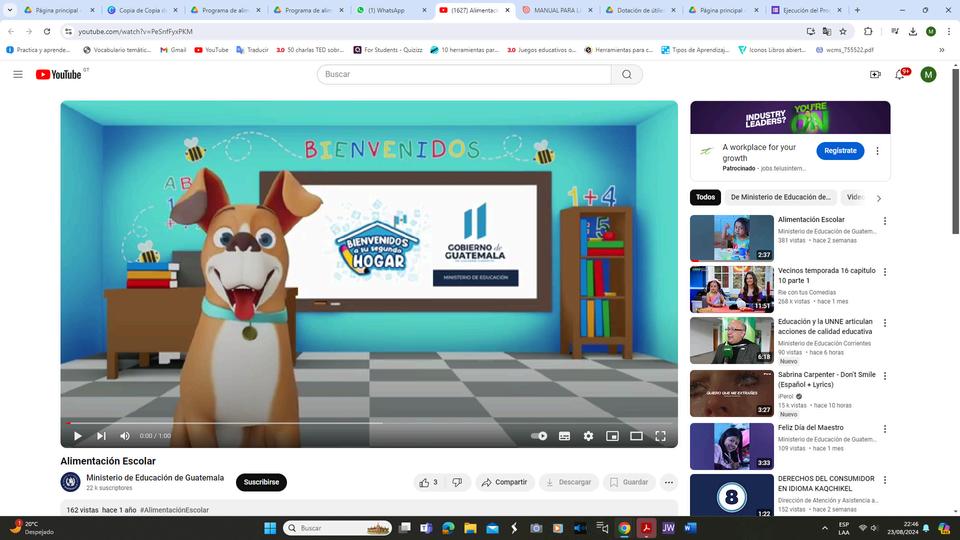Toggle autoplay switch in player
Image resolution: width=960 pixels, height=540 pixels.
coord(539,436)
